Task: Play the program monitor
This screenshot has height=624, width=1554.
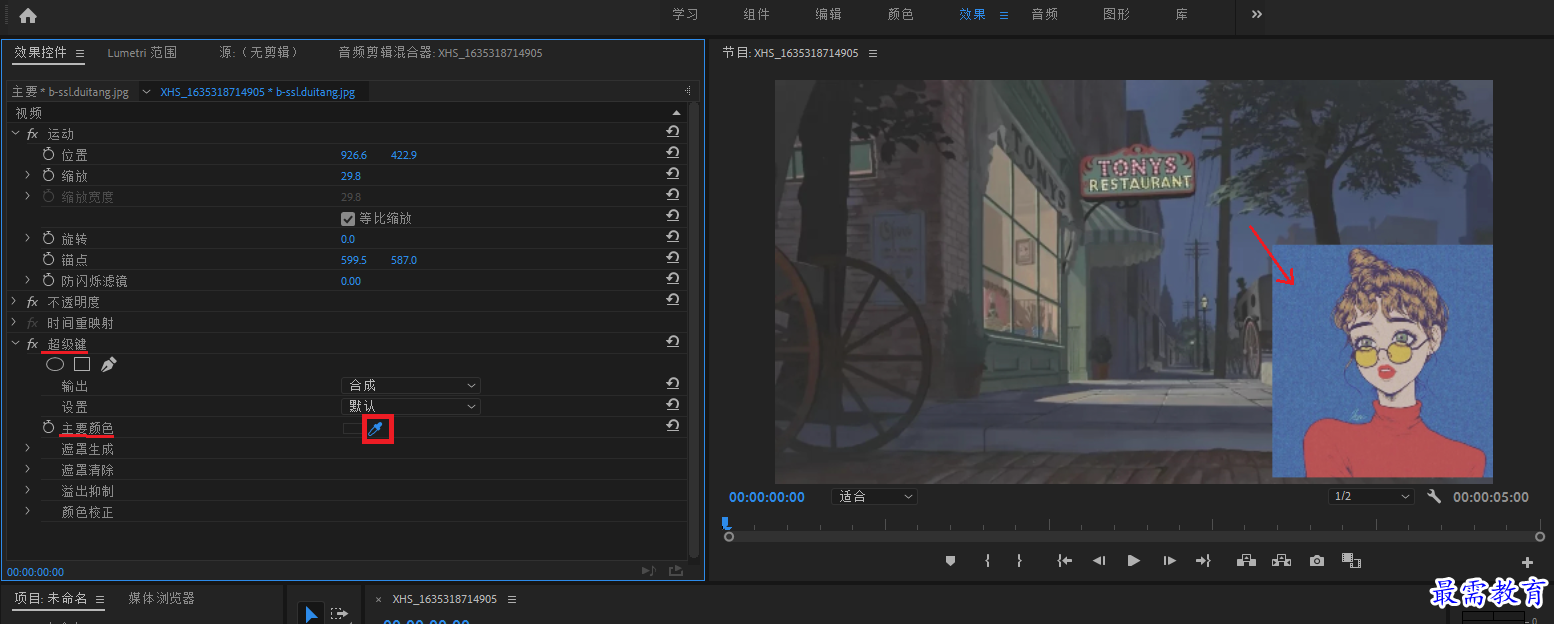Action: [1133, 561]
